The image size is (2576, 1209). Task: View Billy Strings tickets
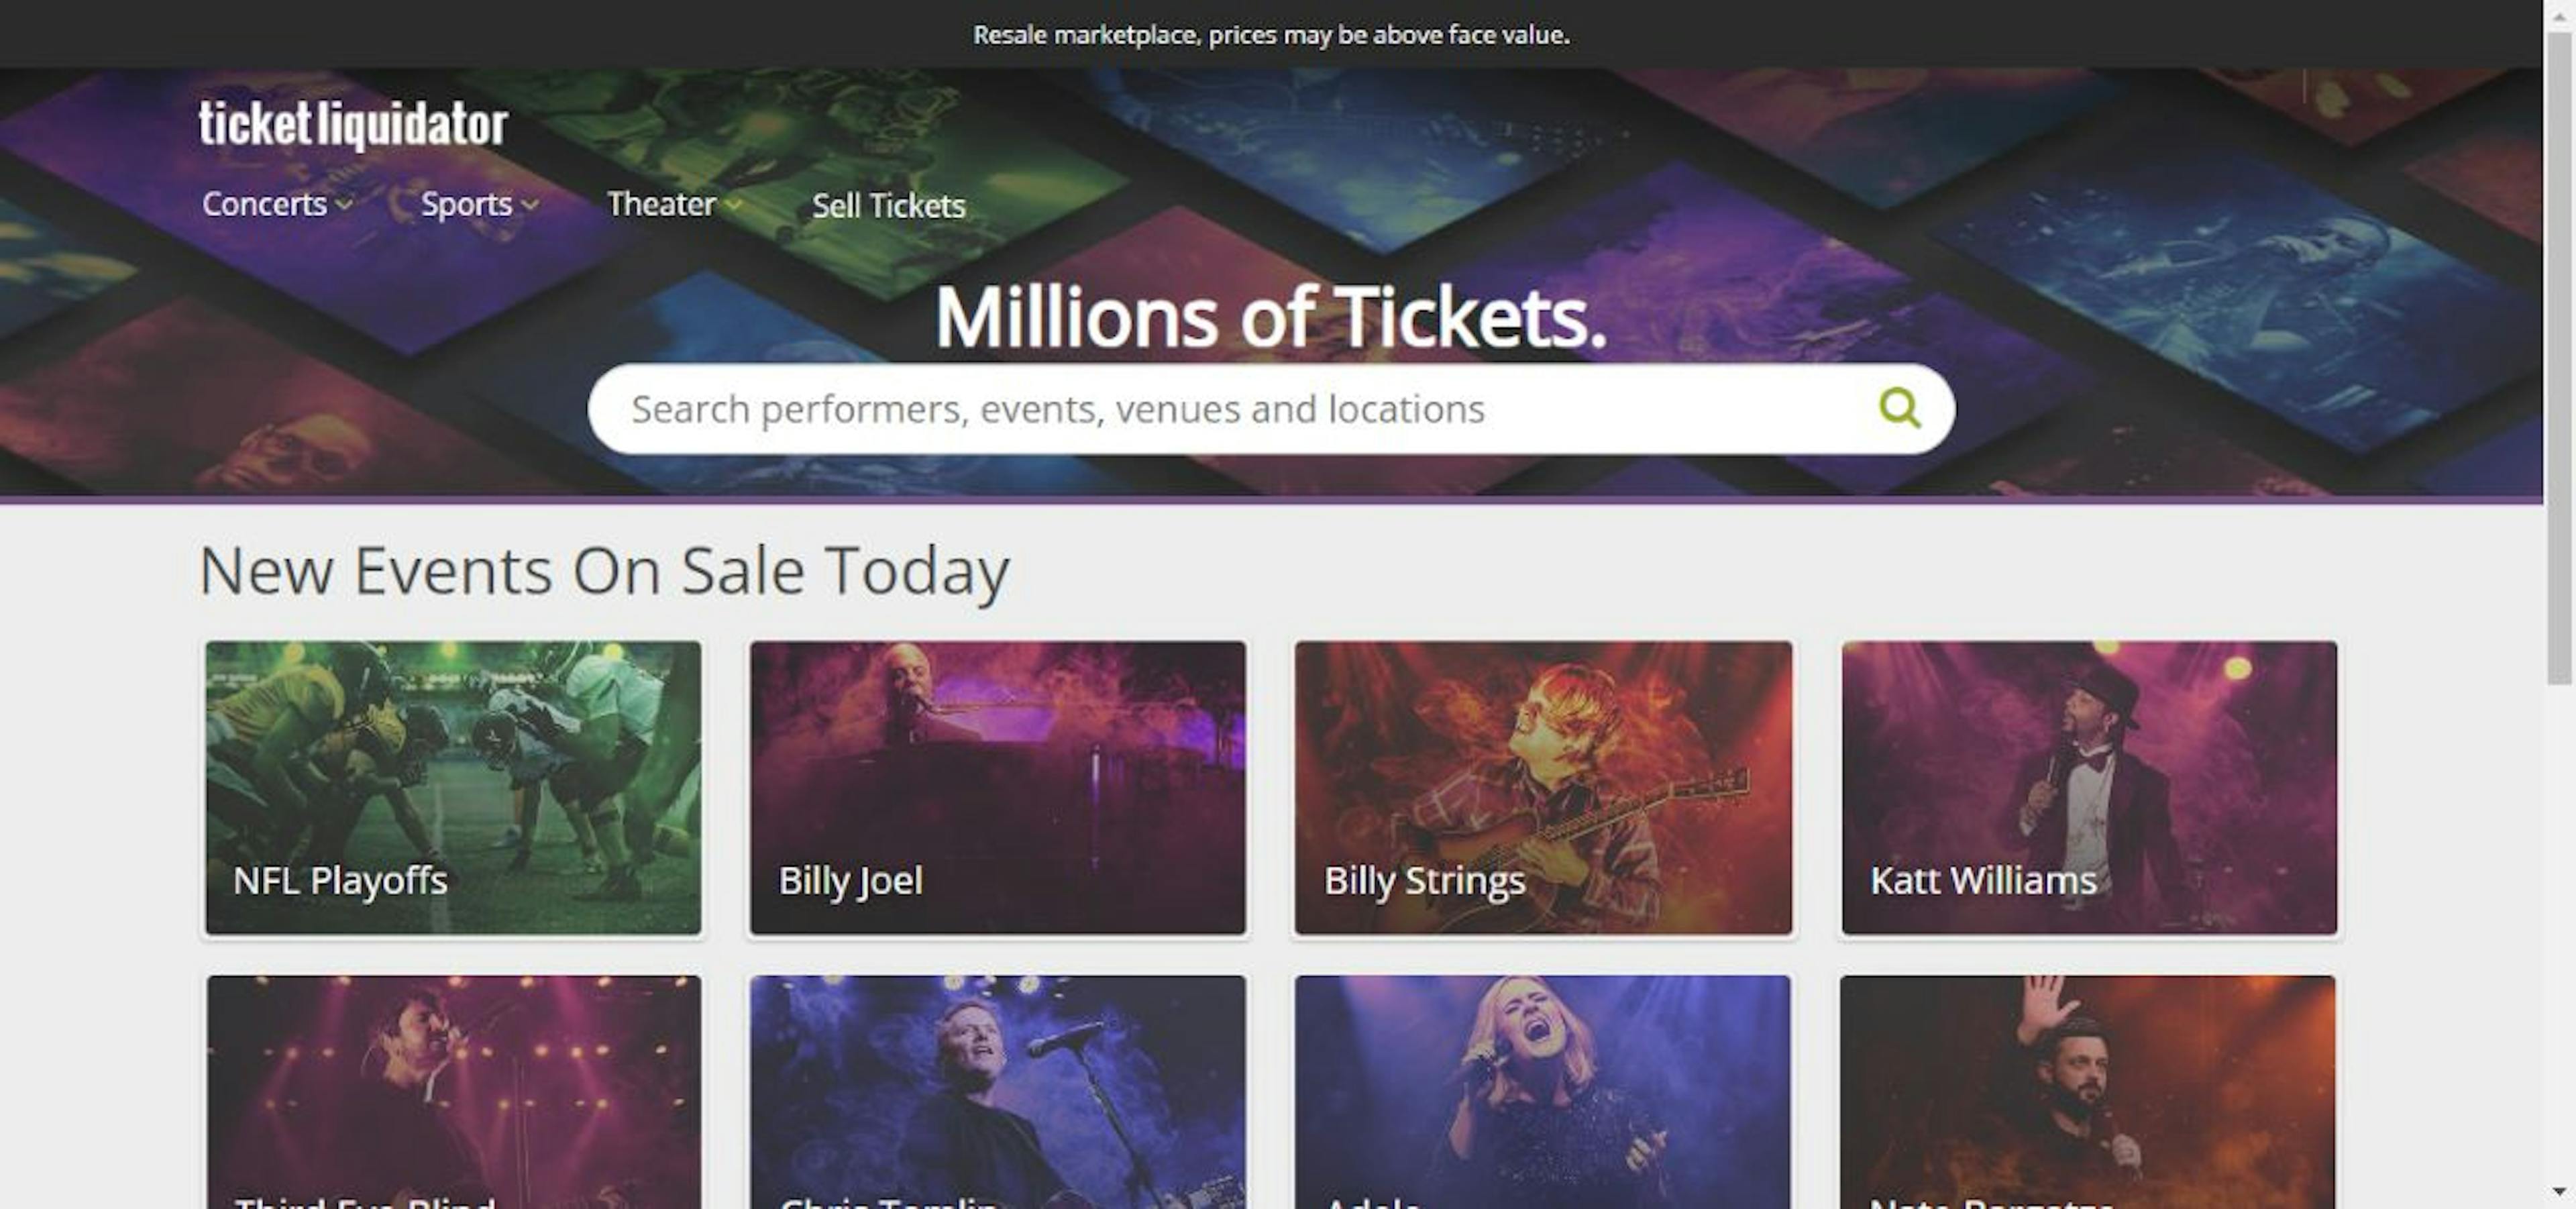(x=1544, y=790)
